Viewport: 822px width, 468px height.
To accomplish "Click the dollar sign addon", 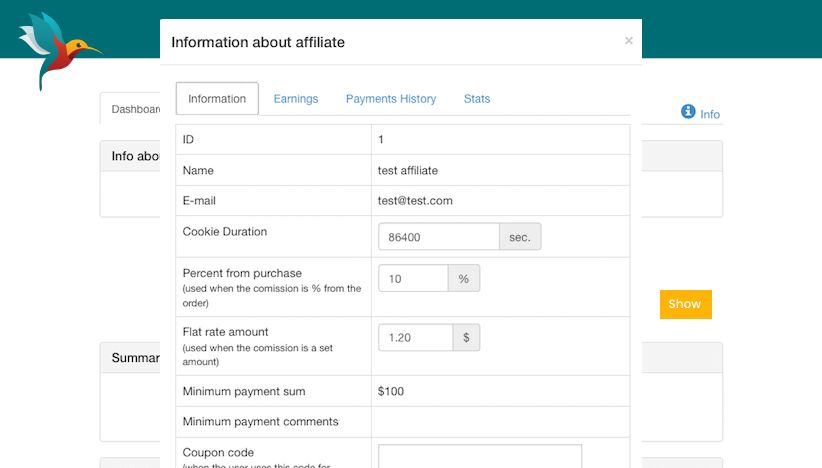I will pyautogui.click(x=466, y=338).
